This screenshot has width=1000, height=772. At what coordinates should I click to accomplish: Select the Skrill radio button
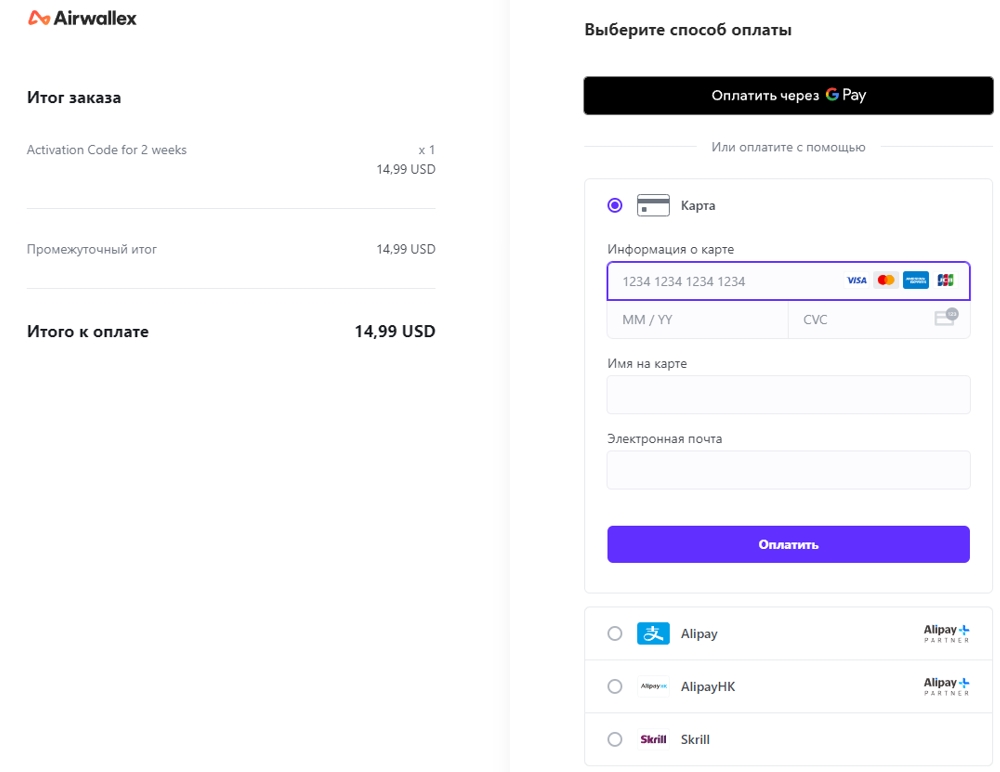pos(615,739)
